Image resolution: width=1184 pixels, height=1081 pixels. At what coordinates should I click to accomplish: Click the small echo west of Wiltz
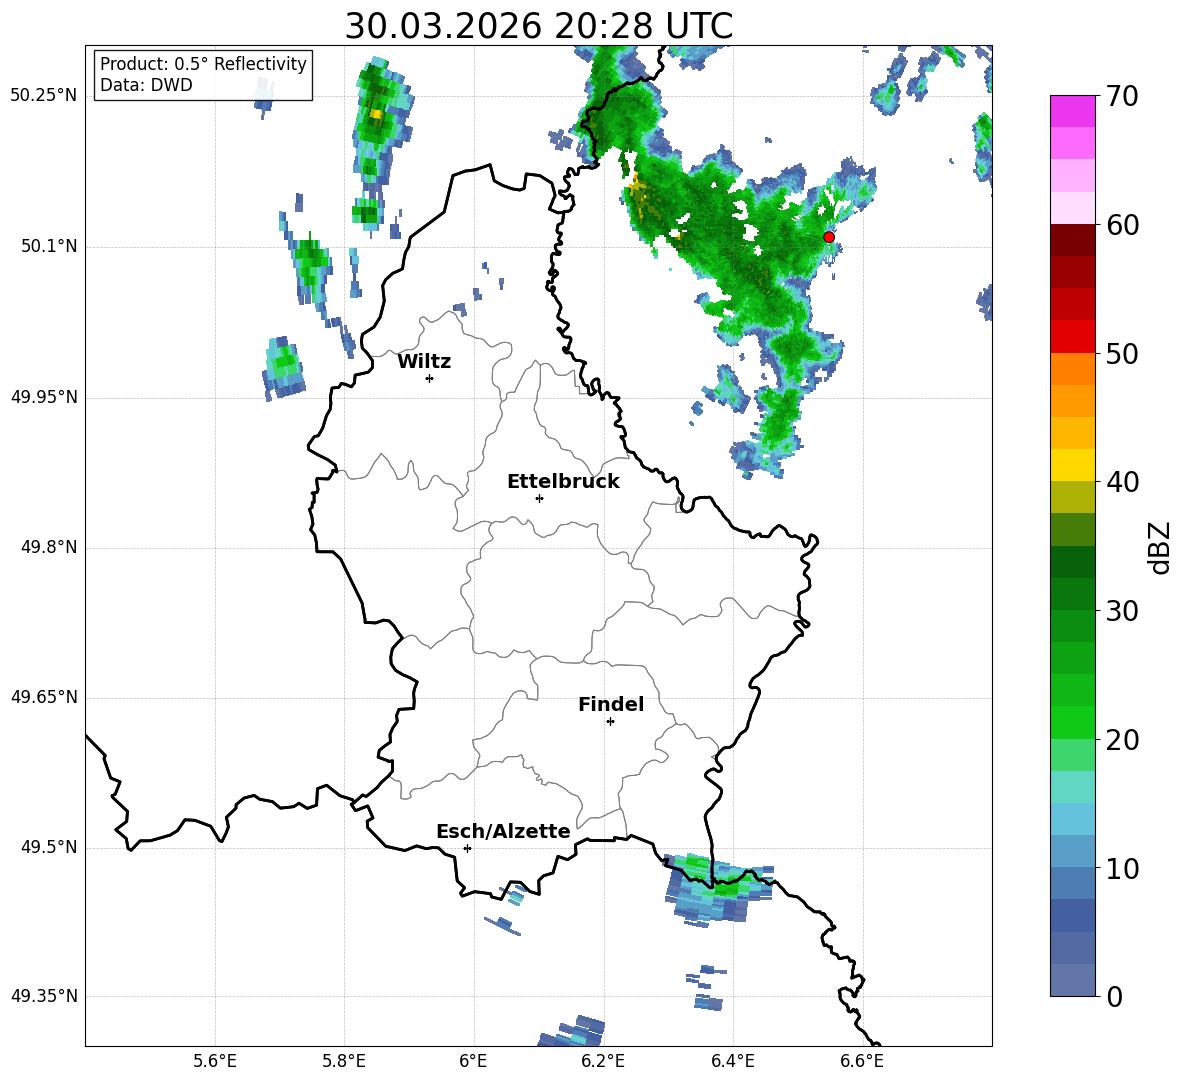coord(284,368)
